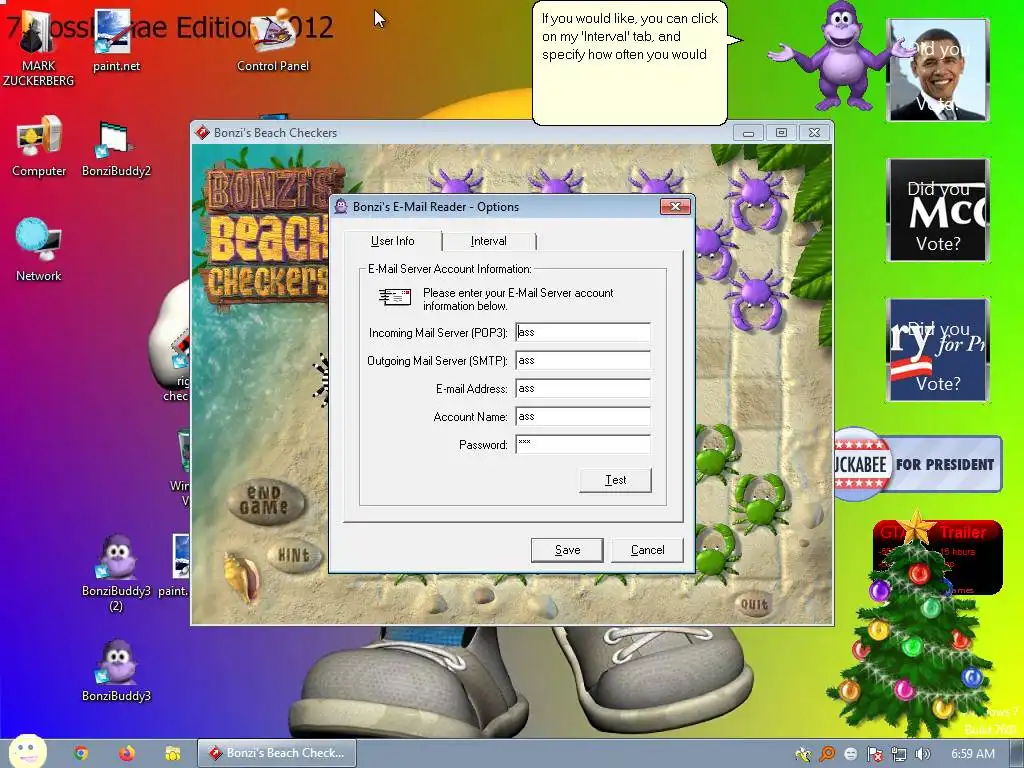Focus the E-mail Address field
The width and height of the screenshot is (1024, 768).
[583, 388]
